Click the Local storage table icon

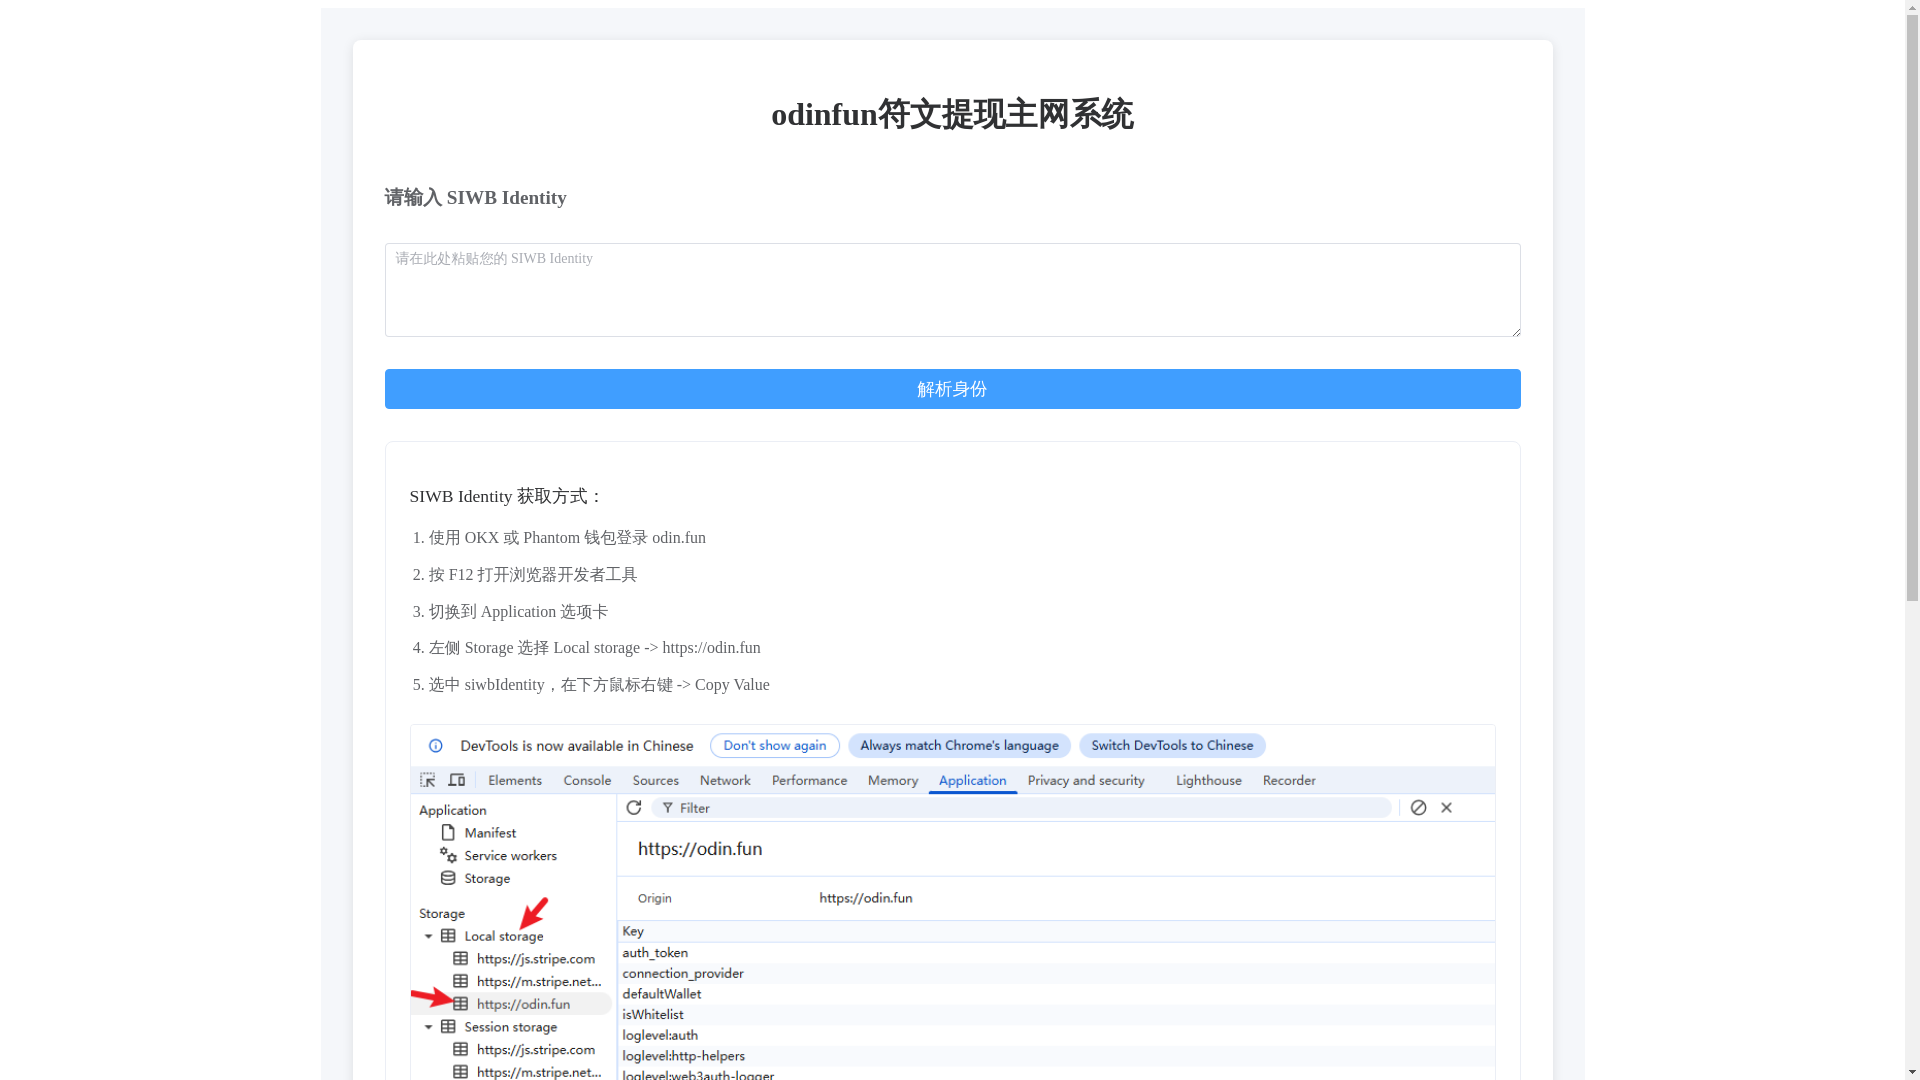coord(448,937)
